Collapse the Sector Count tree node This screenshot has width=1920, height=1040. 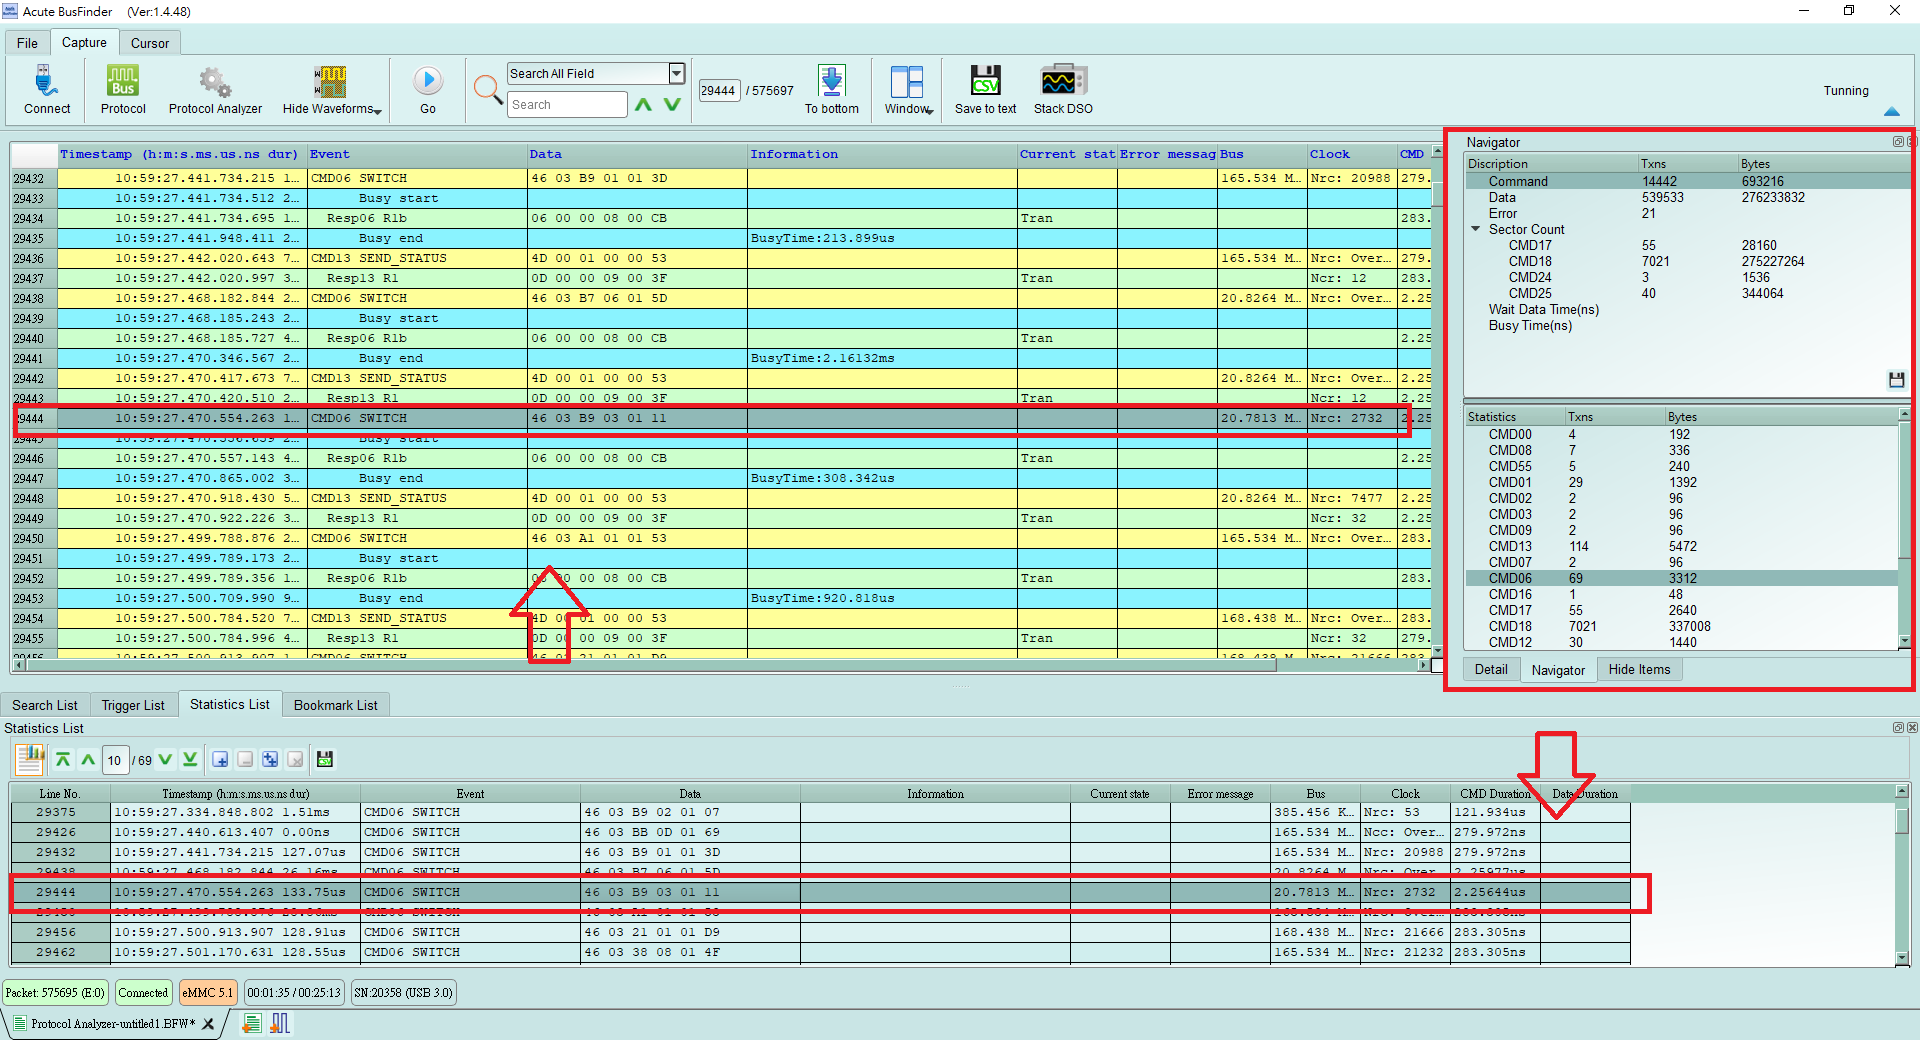click(x=1475, y=229)
